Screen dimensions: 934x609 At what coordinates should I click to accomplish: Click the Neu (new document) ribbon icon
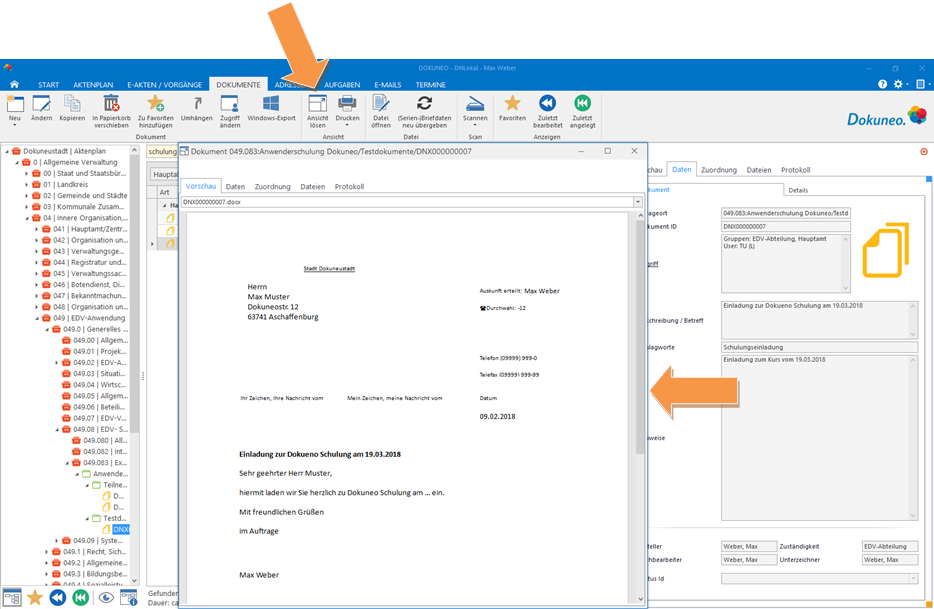point(15,104)
